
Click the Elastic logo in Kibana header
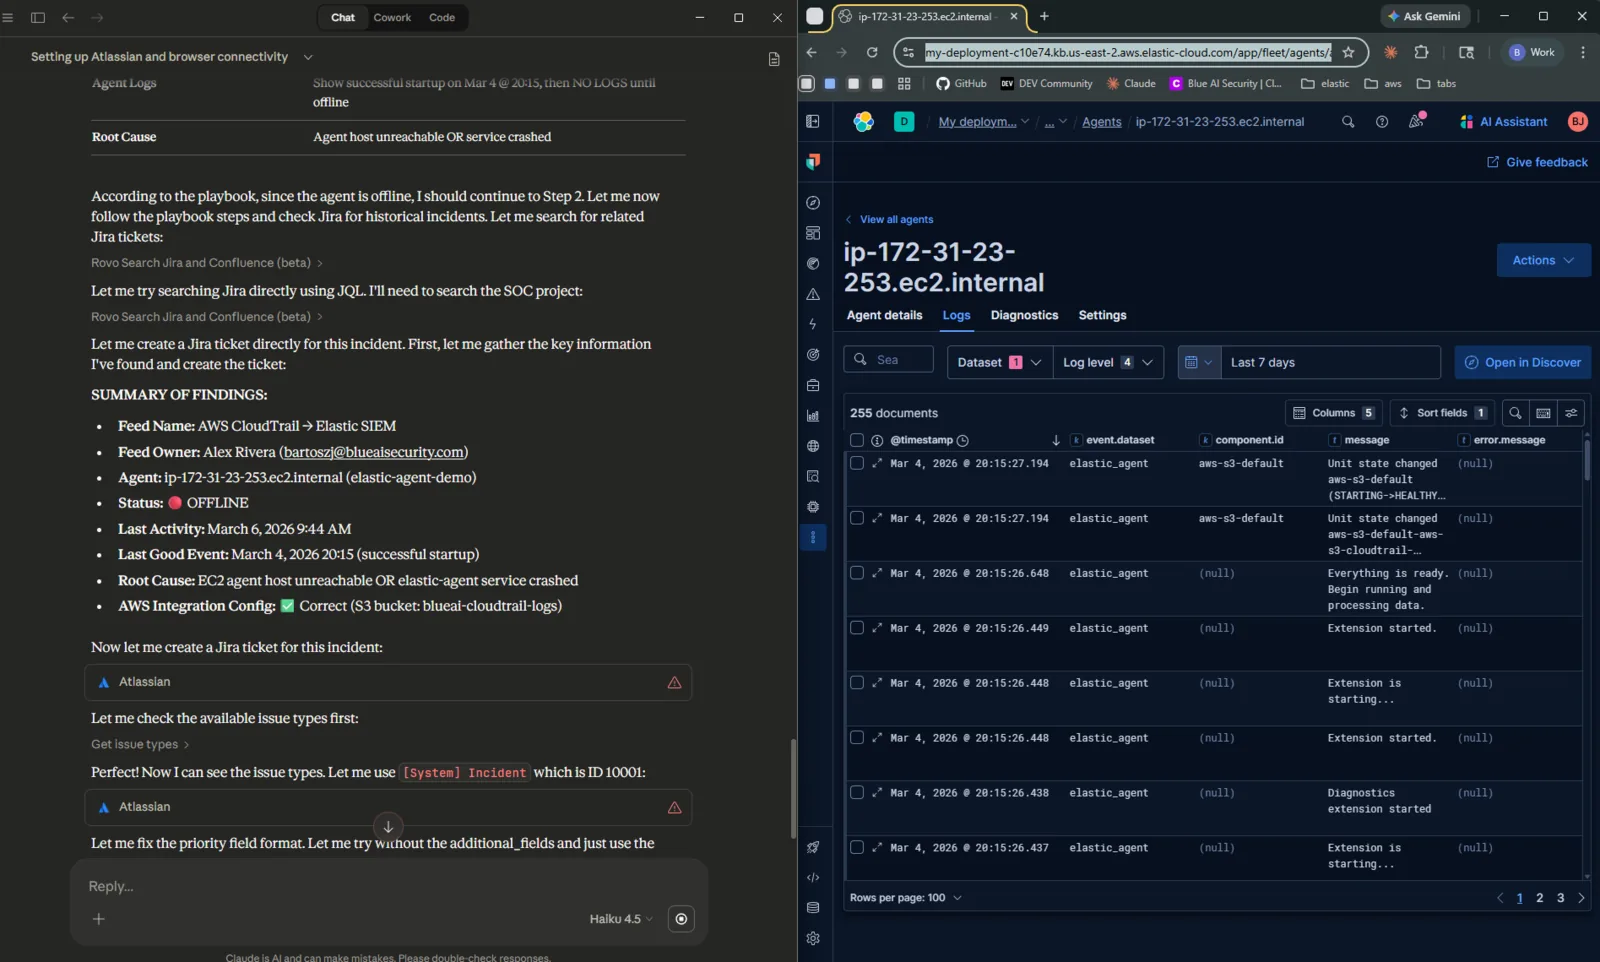click(x=863, y=122)
